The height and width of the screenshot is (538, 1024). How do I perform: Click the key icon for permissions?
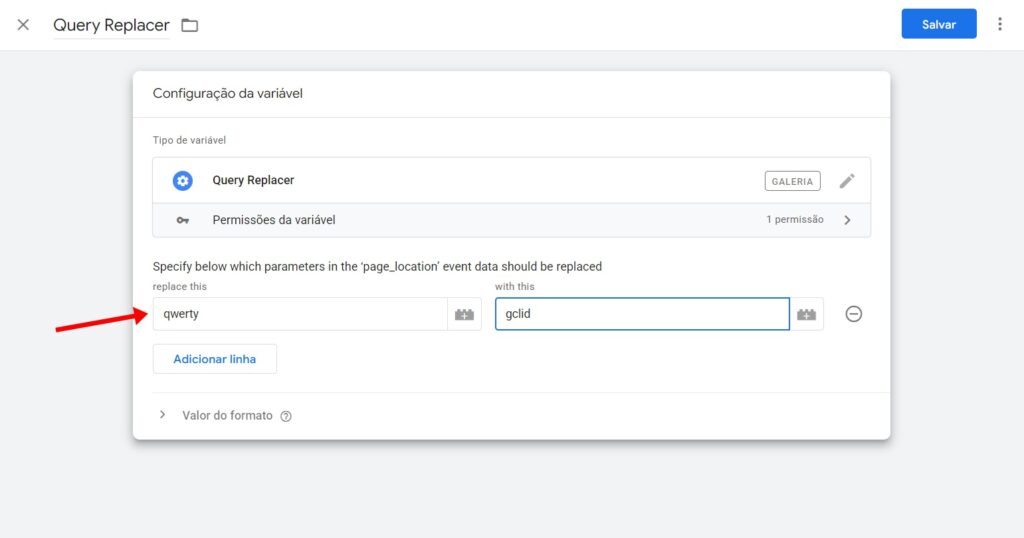pos(182,220)
